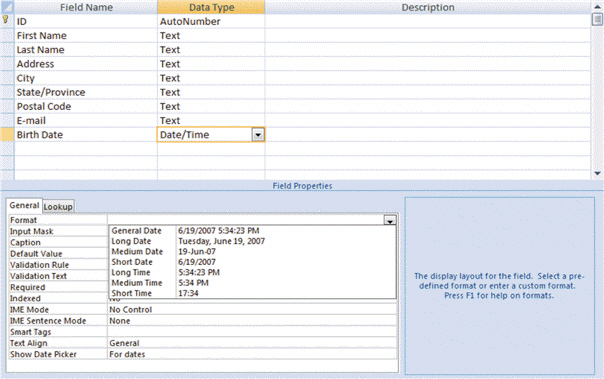
Task: Choose Medium Date format option
Action: [x=253, y=252]
